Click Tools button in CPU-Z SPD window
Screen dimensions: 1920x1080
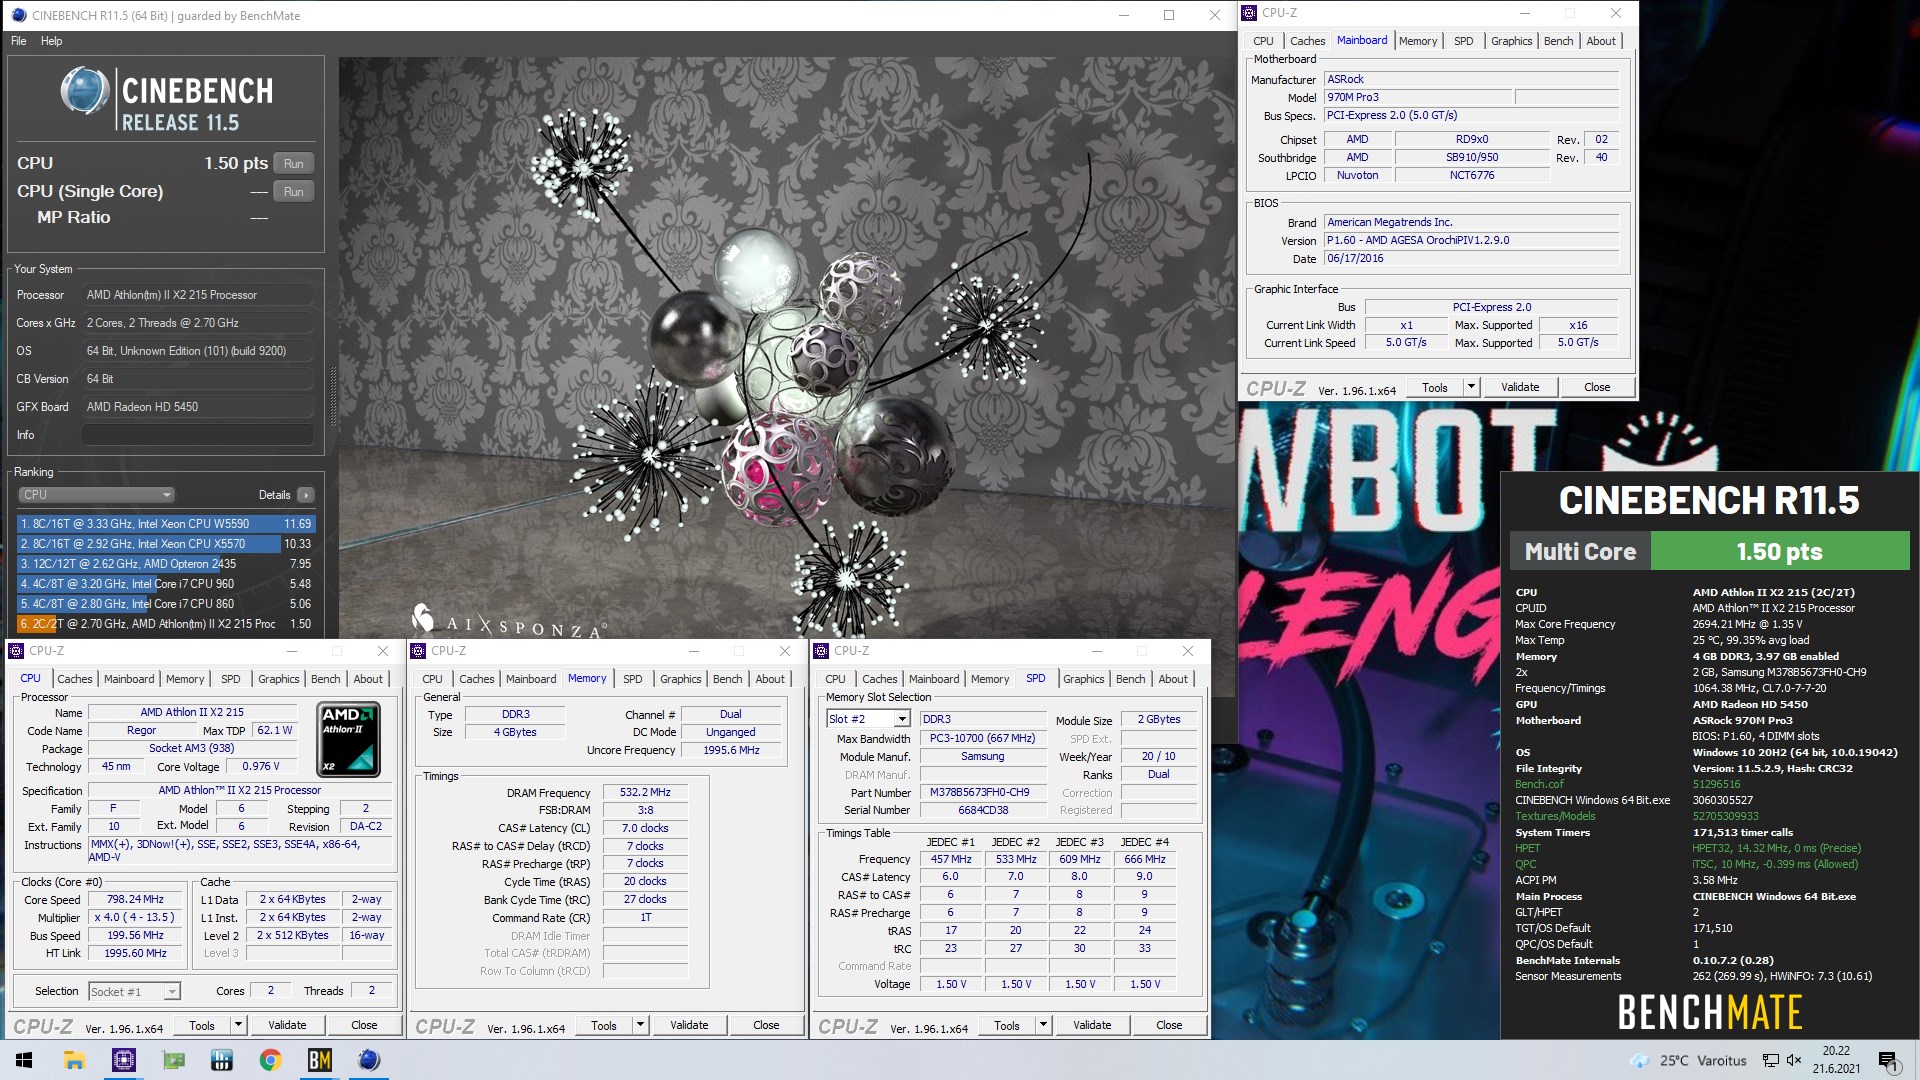click(x=1006, y=1025)
